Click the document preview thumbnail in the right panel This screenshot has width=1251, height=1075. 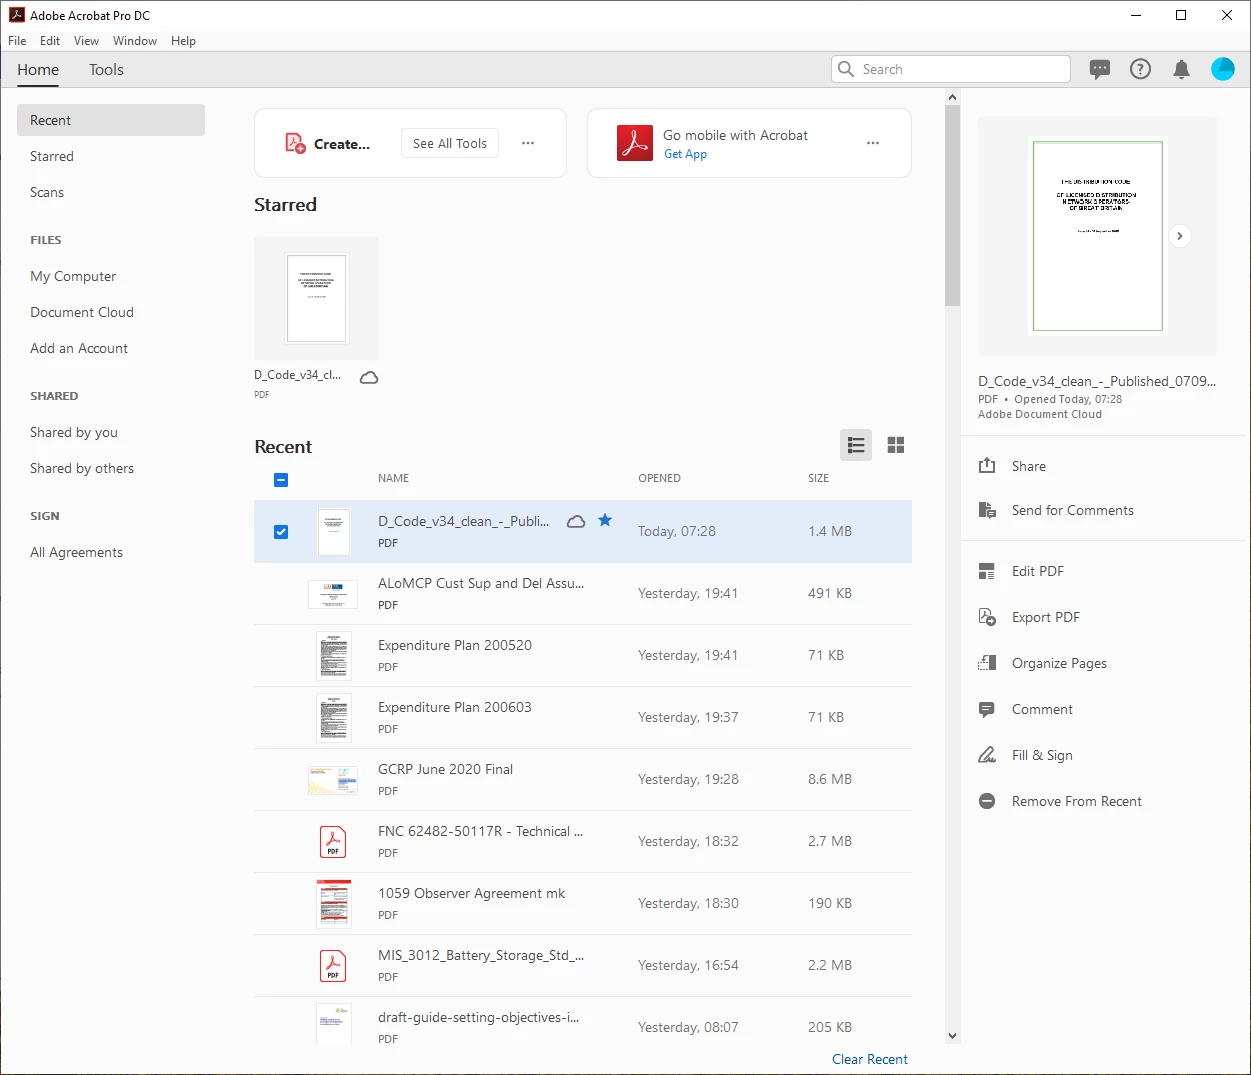(x=1098, y=236)
